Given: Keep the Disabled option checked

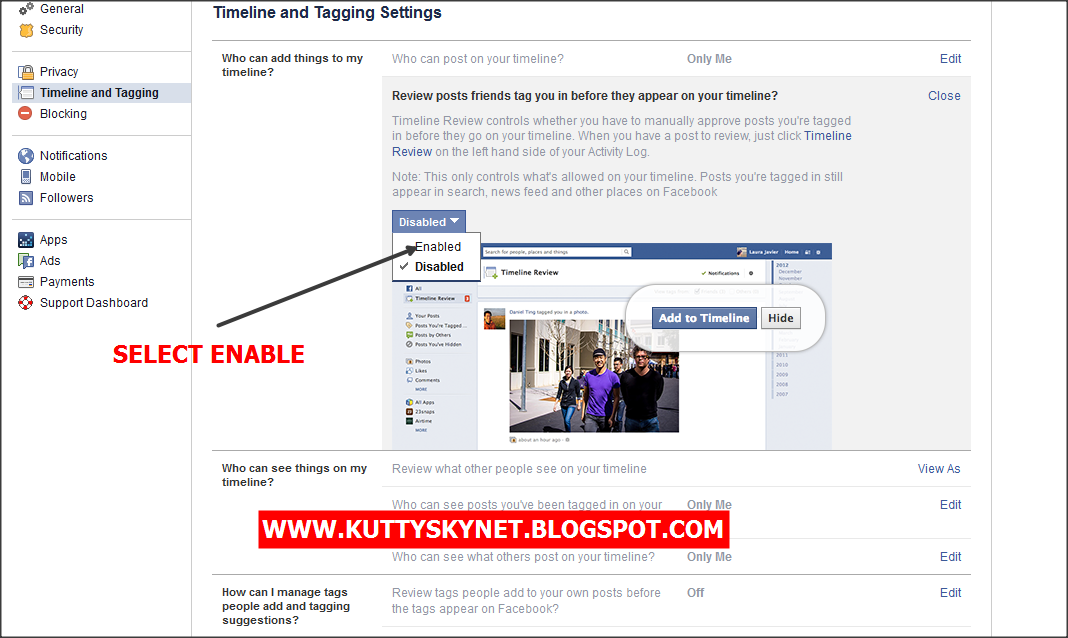Looking at the screenshot, I should click(x=437, y=267).
